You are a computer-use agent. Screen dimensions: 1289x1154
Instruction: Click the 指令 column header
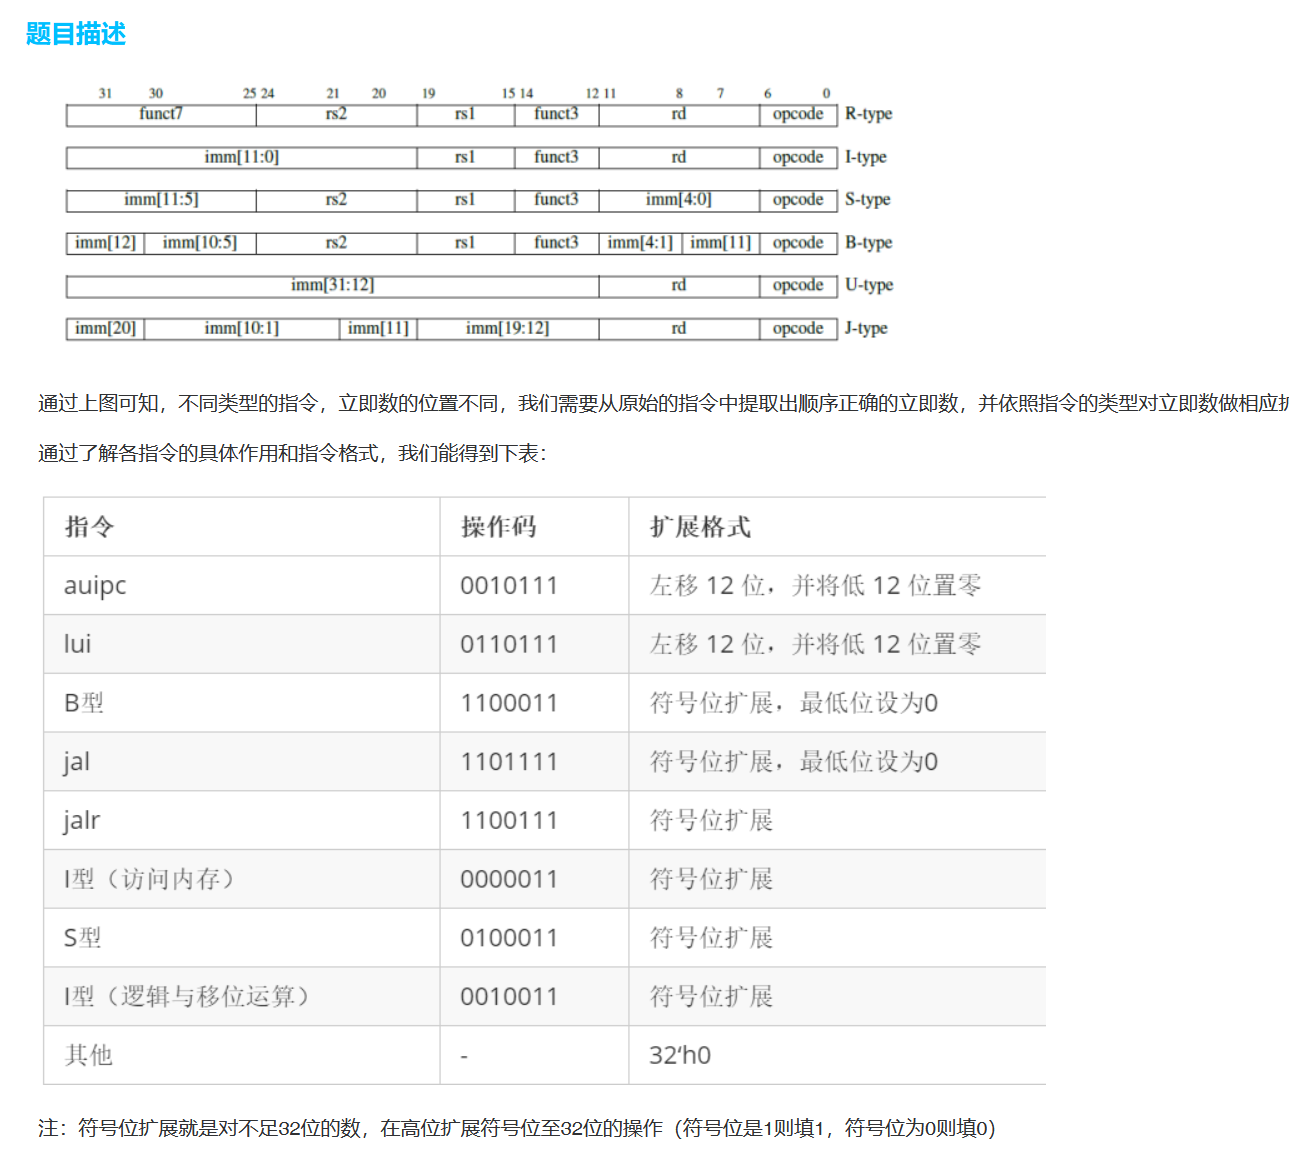[90, 527]
